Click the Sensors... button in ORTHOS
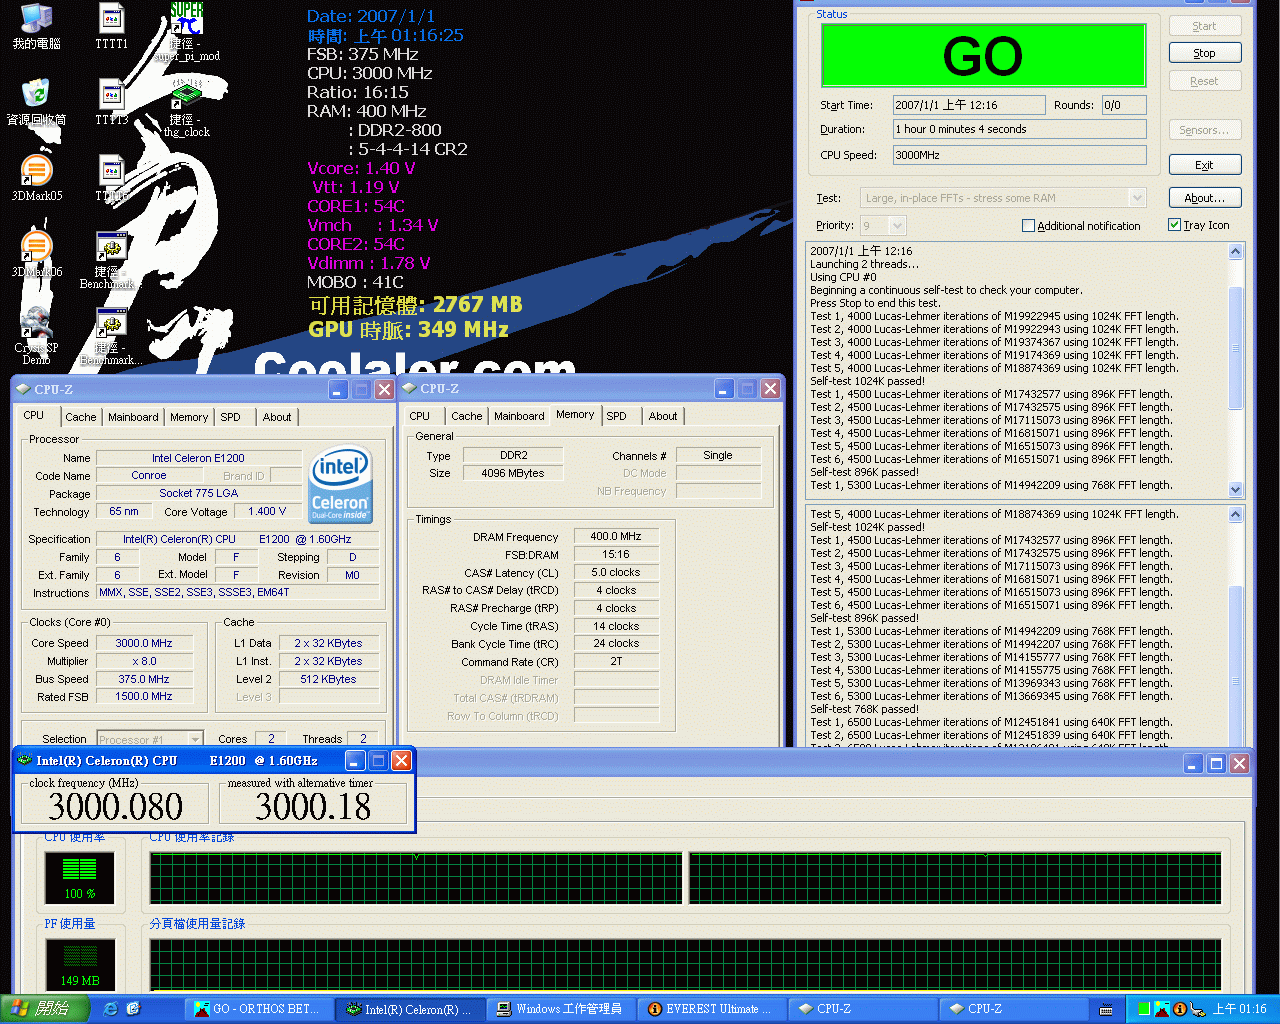This screenshot has height=1024, width=1280. click(1205, 130)
